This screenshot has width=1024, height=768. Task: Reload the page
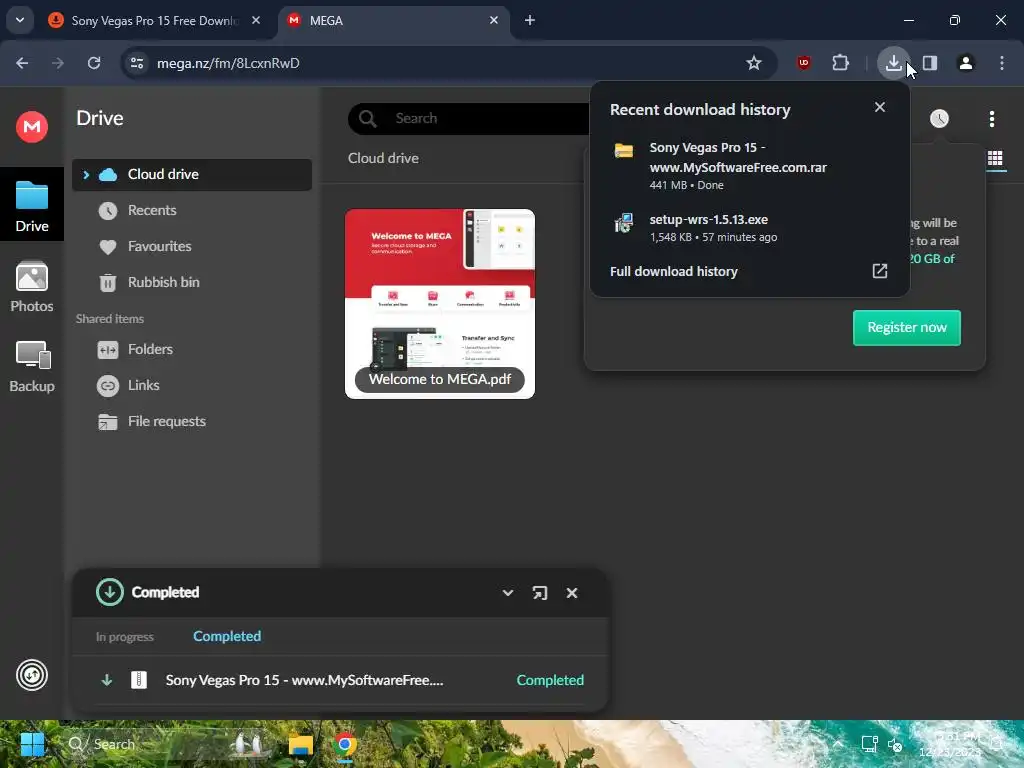point(94,63)
